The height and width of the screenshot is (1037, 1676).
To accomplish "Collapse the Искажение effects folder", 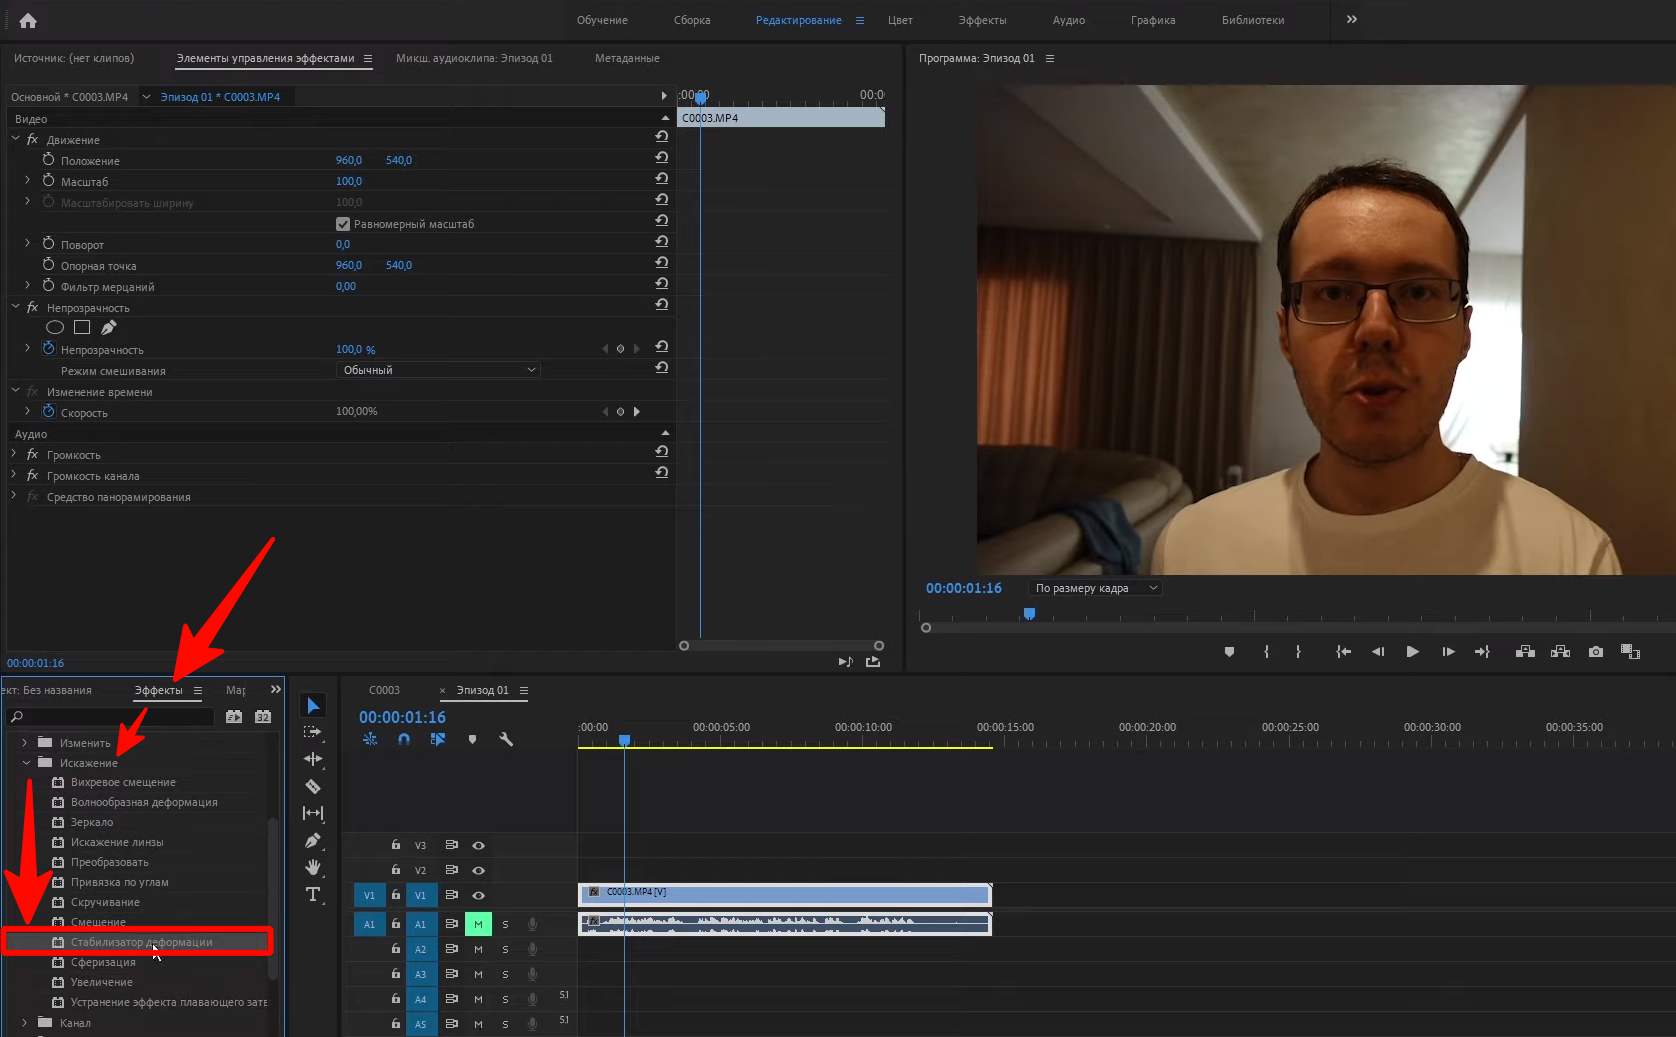I will click(x=26, y=763).
